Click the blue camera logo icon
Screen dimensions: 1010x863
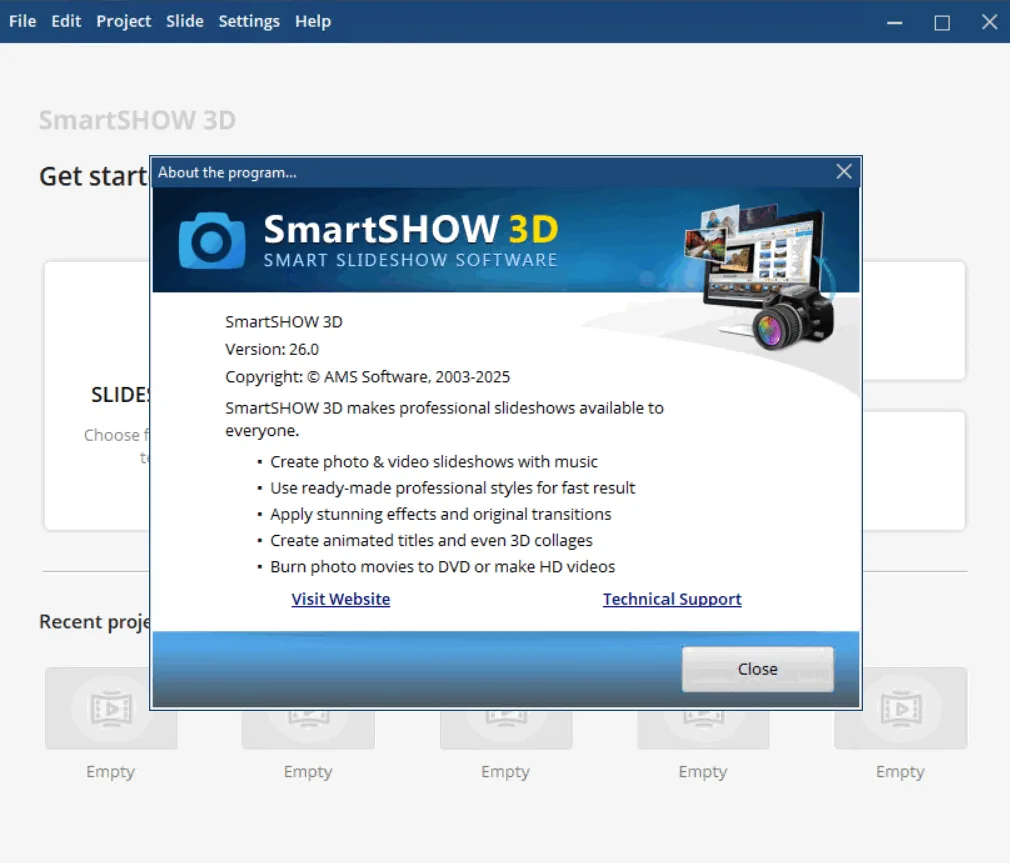pyautogui.click(x=212, y=240)
